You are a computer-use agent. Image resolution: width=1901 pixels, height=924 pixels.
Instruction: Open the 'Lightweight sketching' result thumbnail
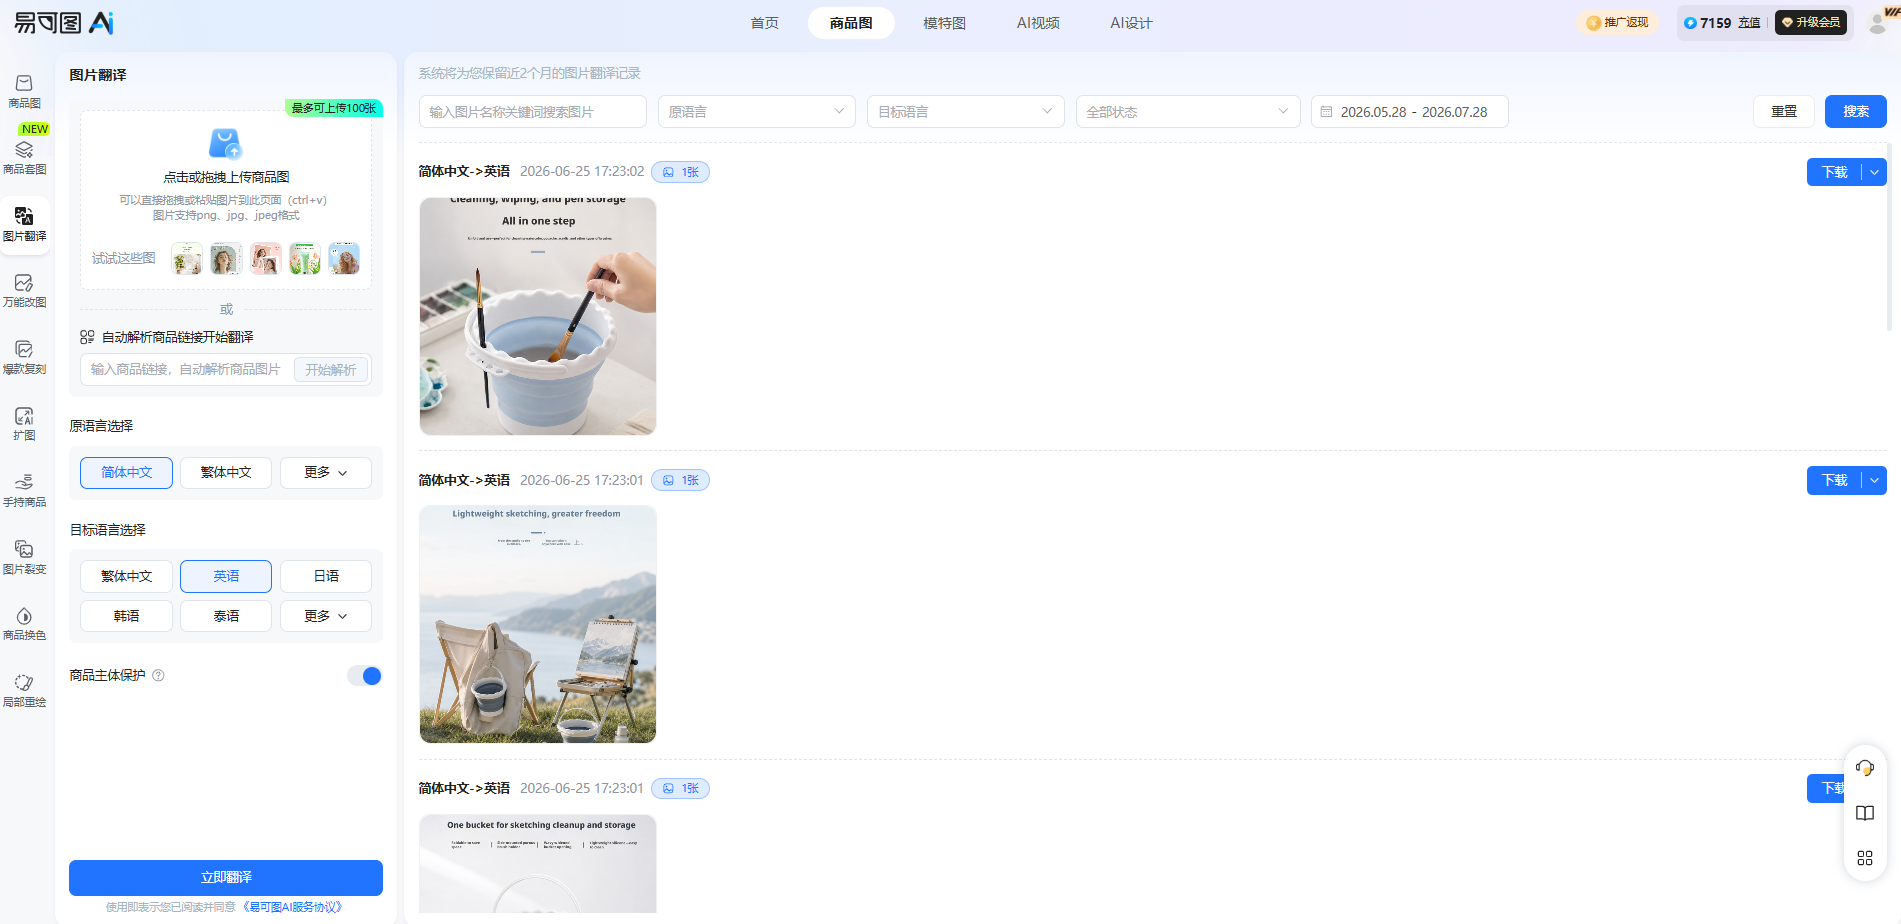(538, 624)
